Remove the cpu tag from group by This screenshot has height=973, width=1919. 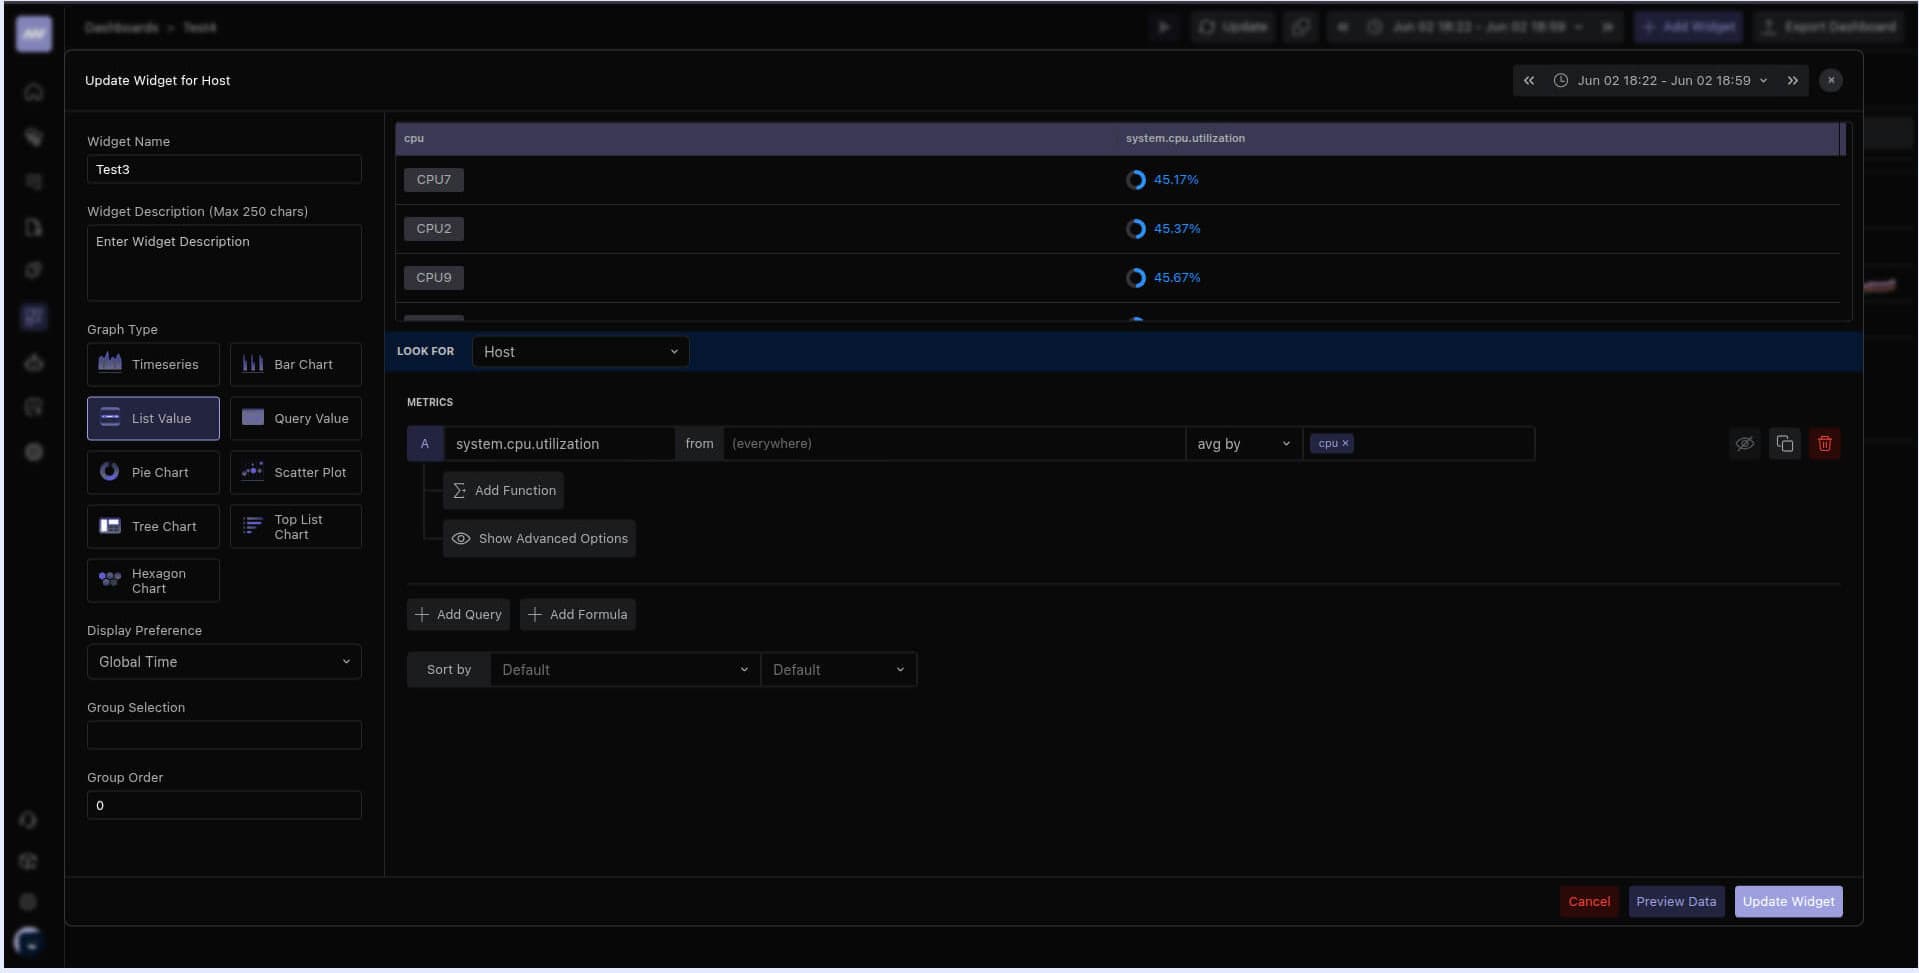click(1345, 443)
